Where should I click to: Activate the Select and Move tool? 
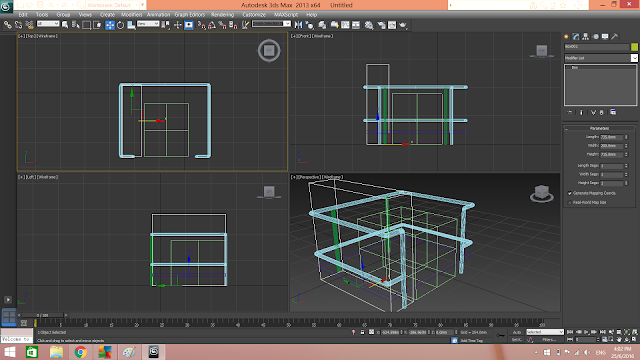coord(110,25)
